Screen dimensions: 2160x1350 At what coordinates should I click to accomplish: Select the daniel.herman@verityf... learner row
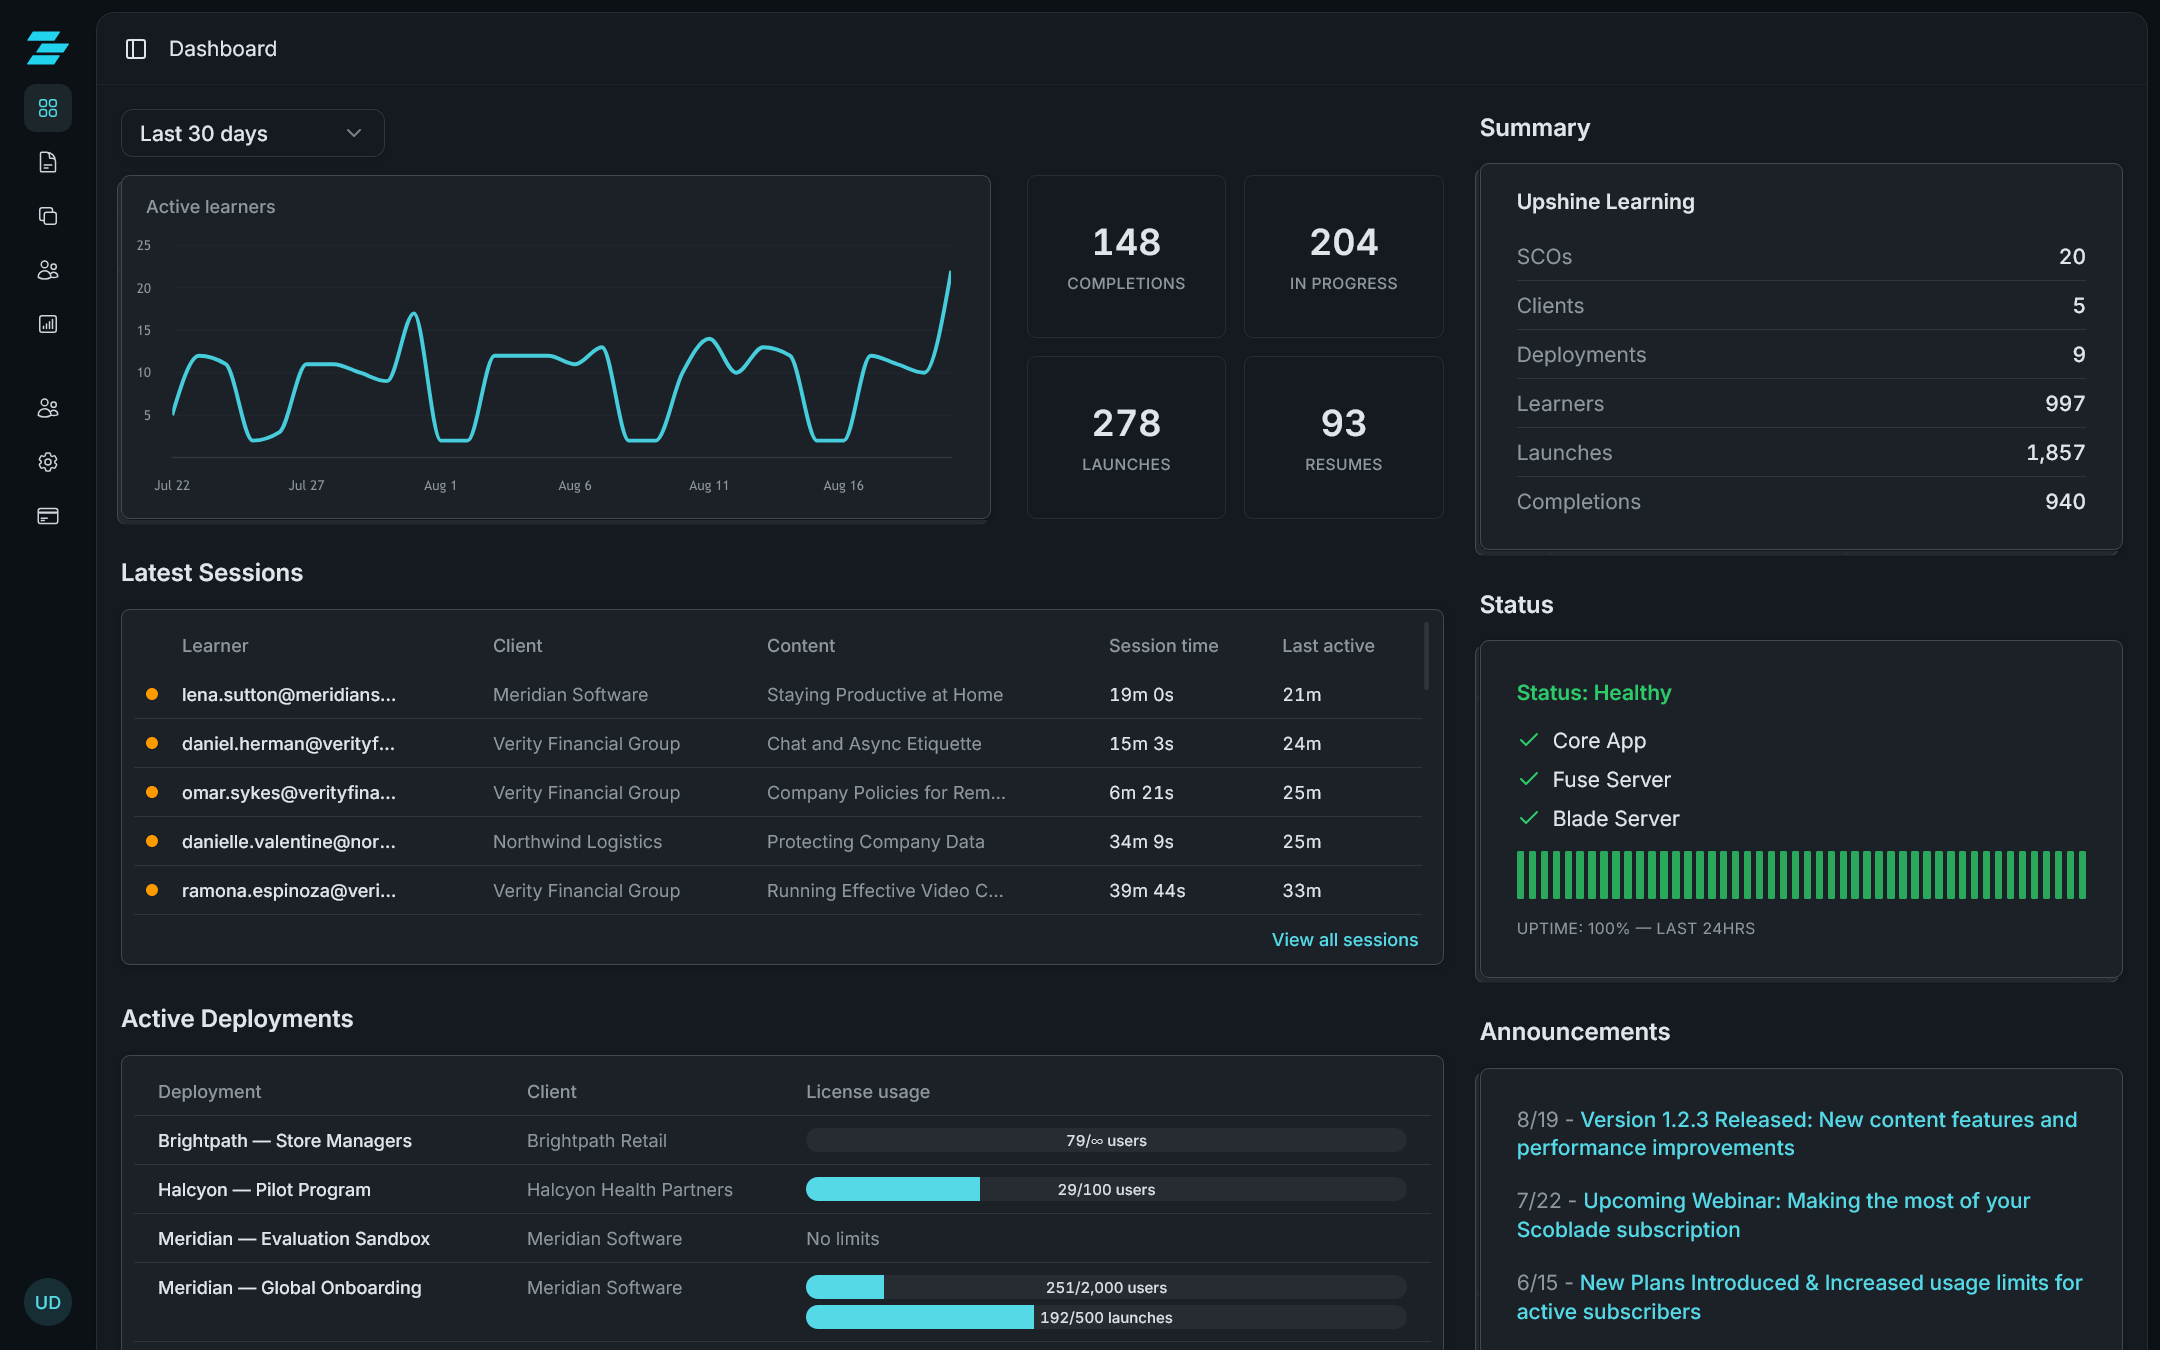pyautogui.click(x=778, y=743)
